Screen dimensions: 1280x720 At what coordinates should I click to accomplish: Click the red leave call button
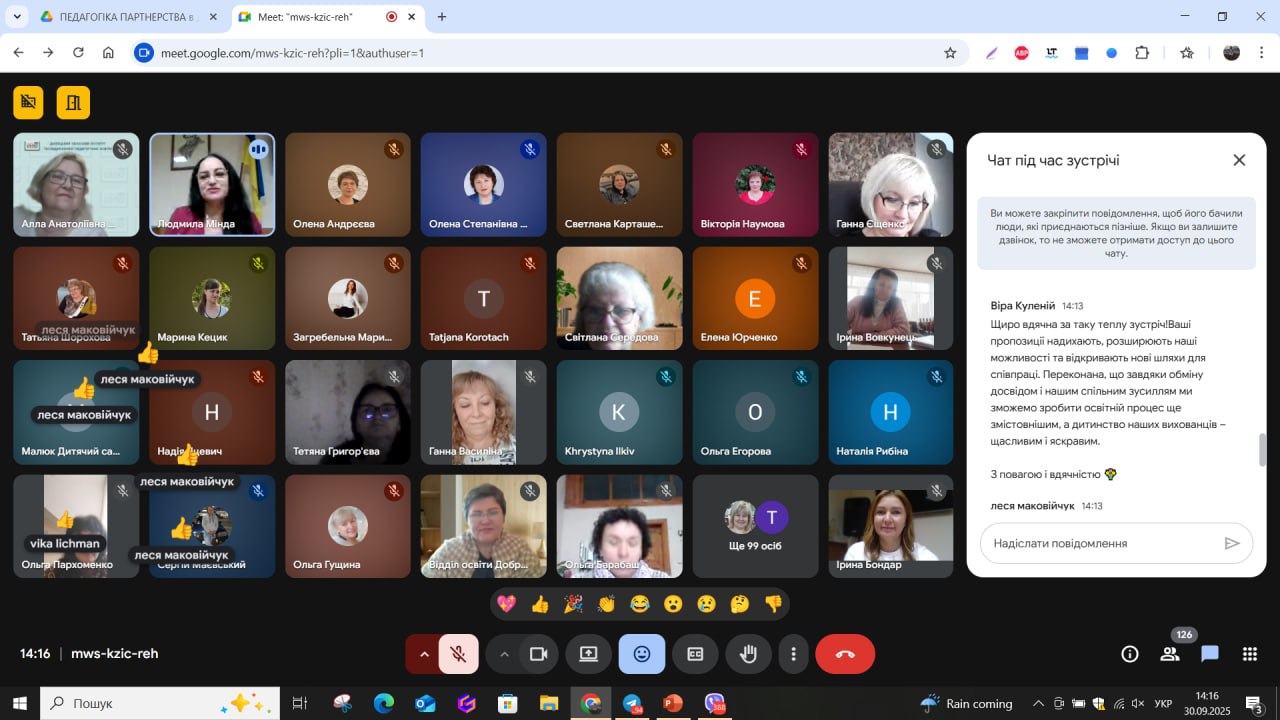pos(845,654)
